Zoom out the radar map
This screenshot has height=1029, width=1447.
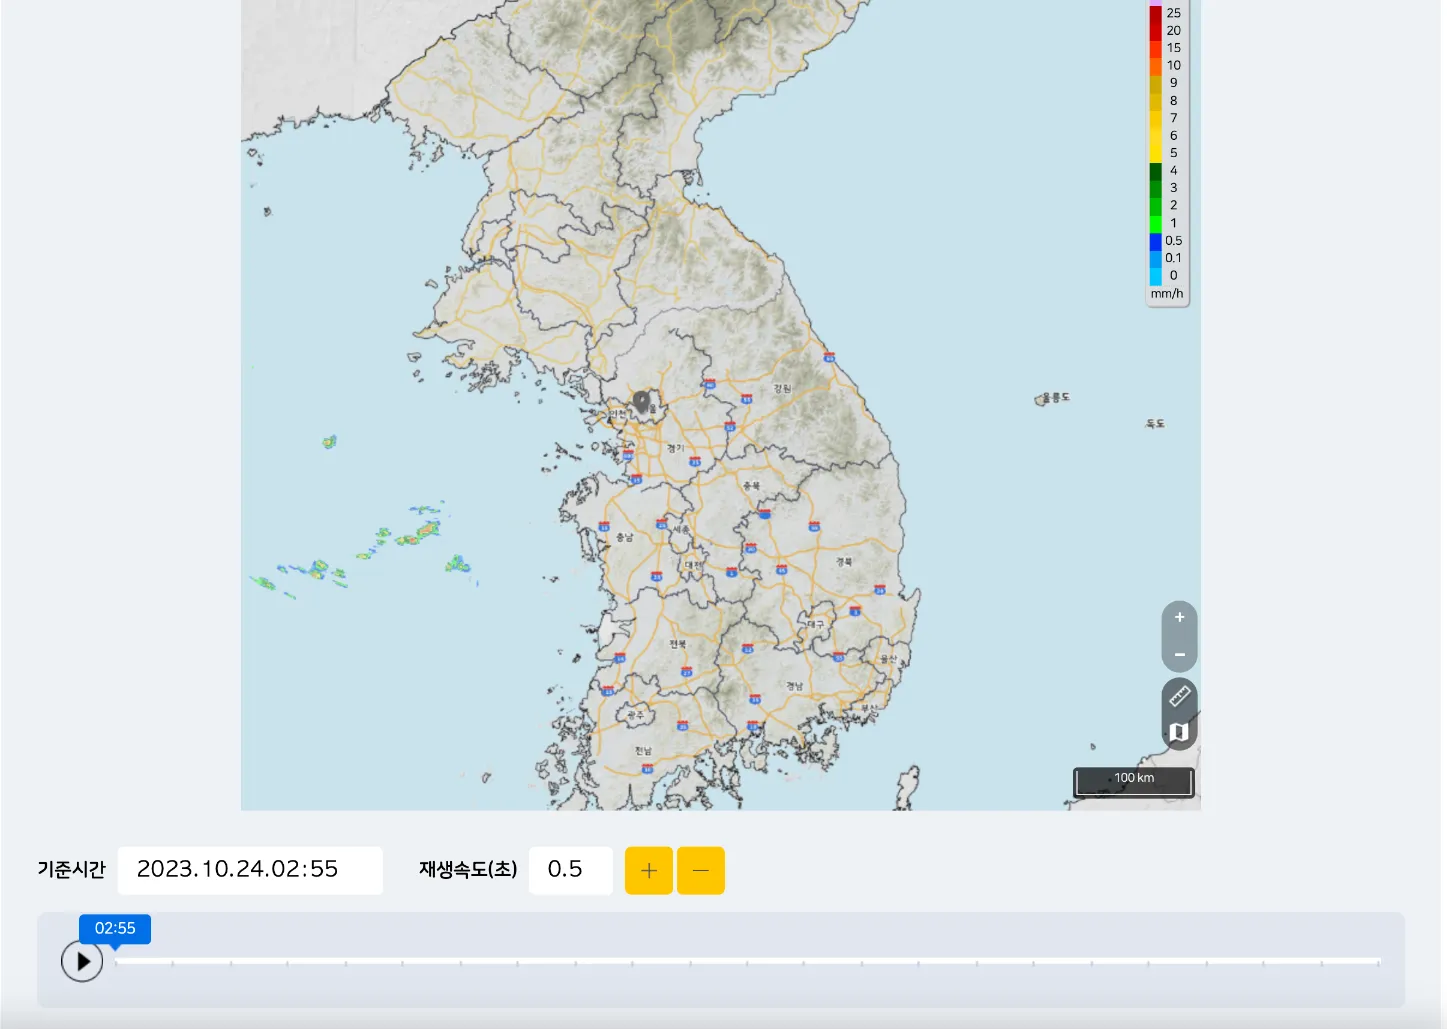coord(1179,655)
